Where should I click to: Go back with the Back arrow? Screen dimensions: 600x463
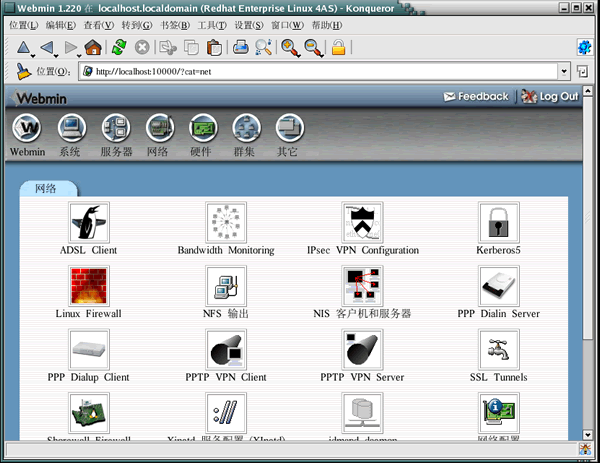(x=47, y=48)
